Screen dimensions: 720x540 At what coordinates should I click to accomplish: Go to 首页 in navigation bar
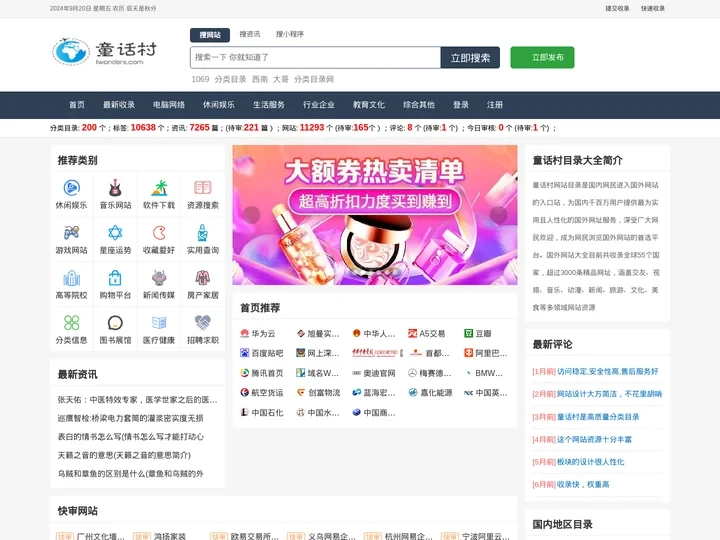pos(77,105)
